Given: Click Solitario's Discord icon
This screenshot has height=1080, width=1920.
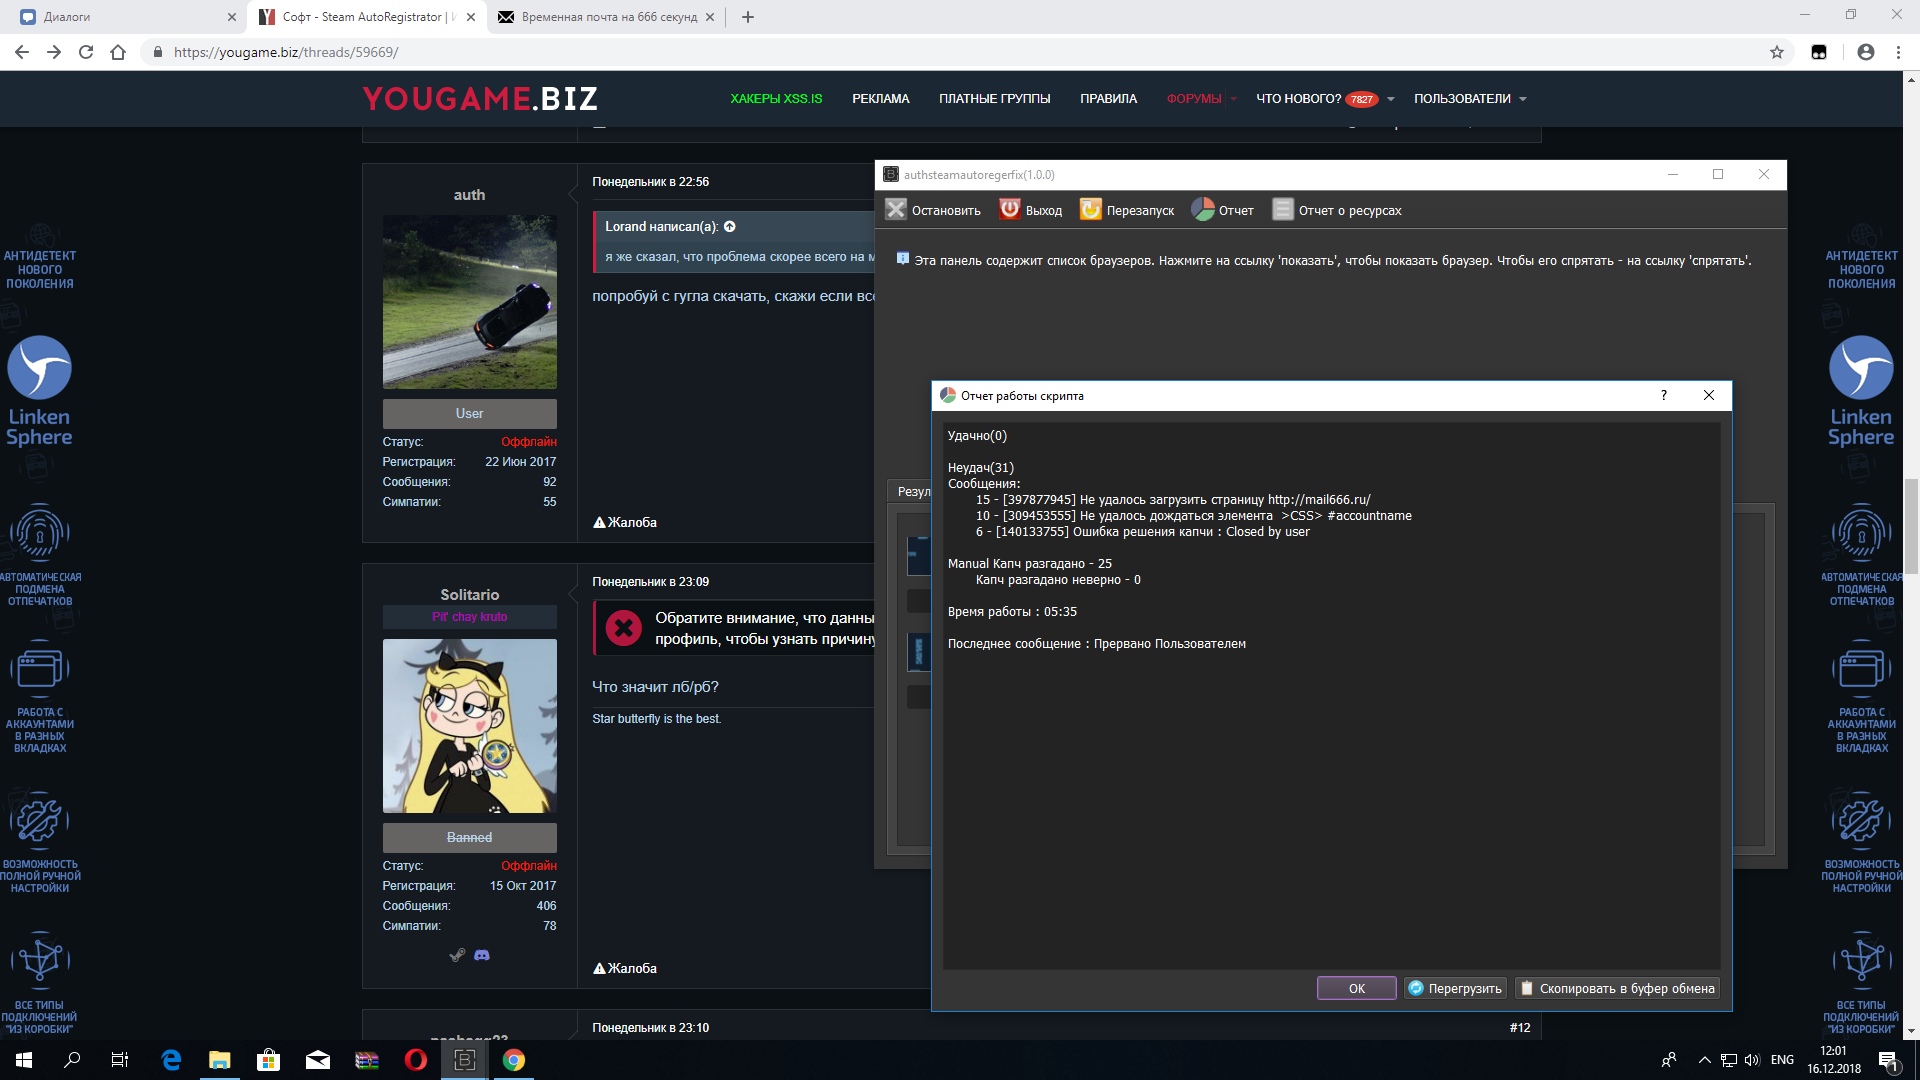Looking at the screenshot, I should click(x=482, y=955).
